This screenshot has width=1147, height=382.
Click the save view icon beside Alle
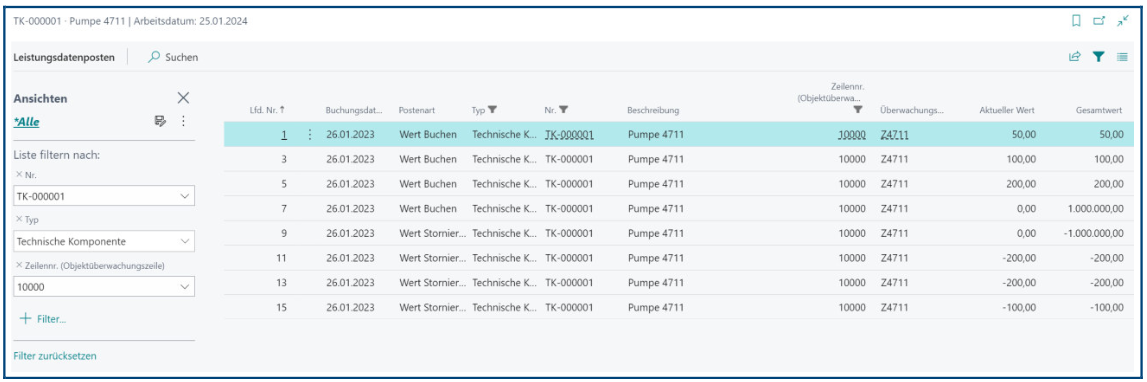160,121
